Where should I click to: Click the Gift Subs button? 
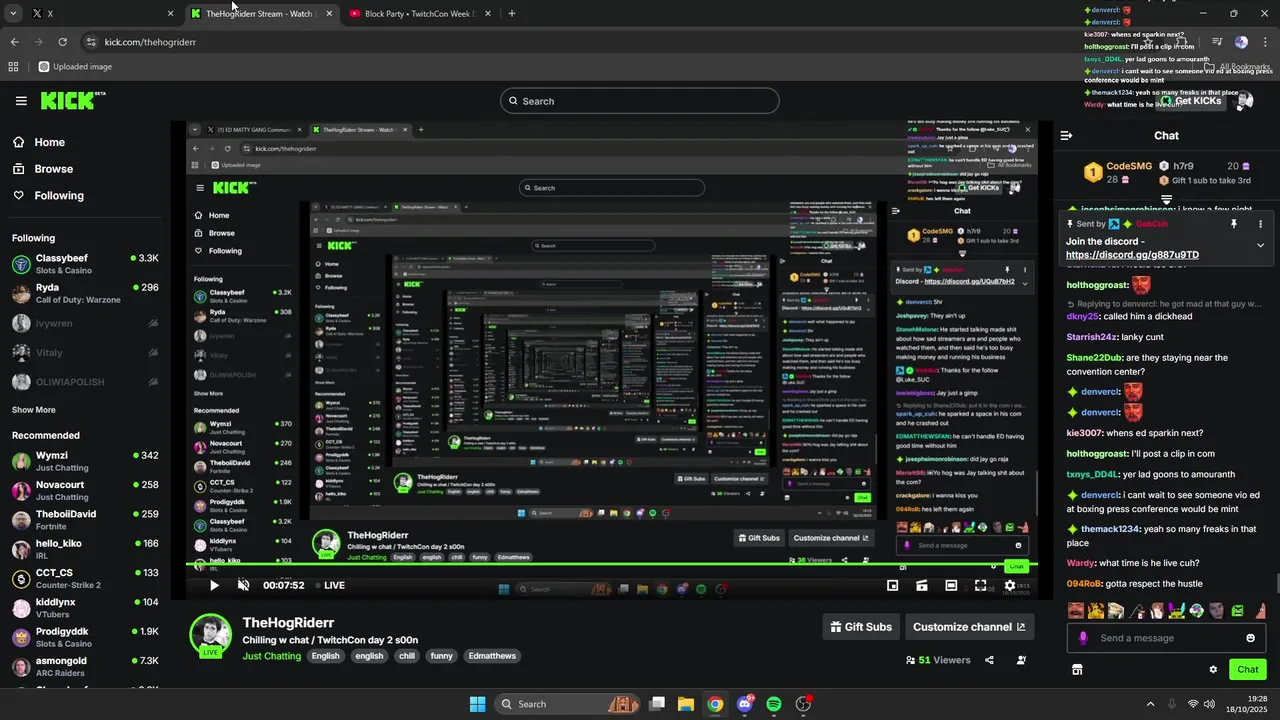point(861,627)
